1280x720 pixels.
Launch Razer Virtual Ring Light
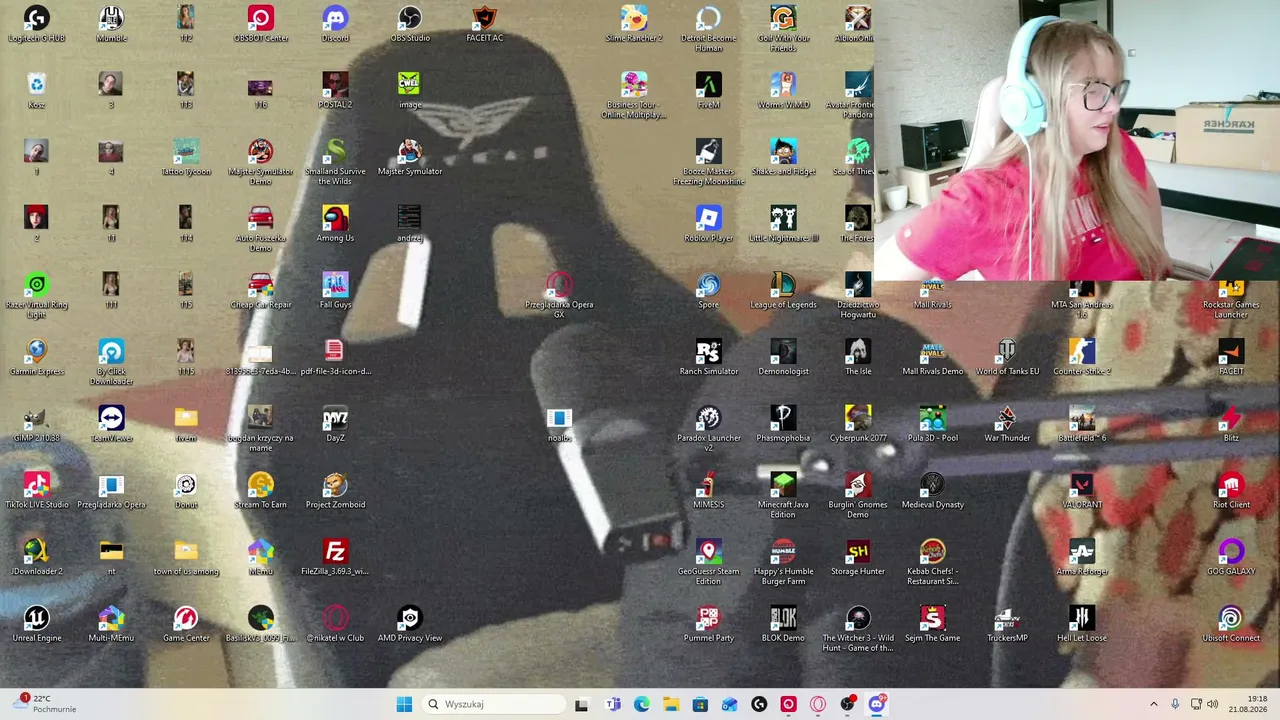[x=36, y=296]
